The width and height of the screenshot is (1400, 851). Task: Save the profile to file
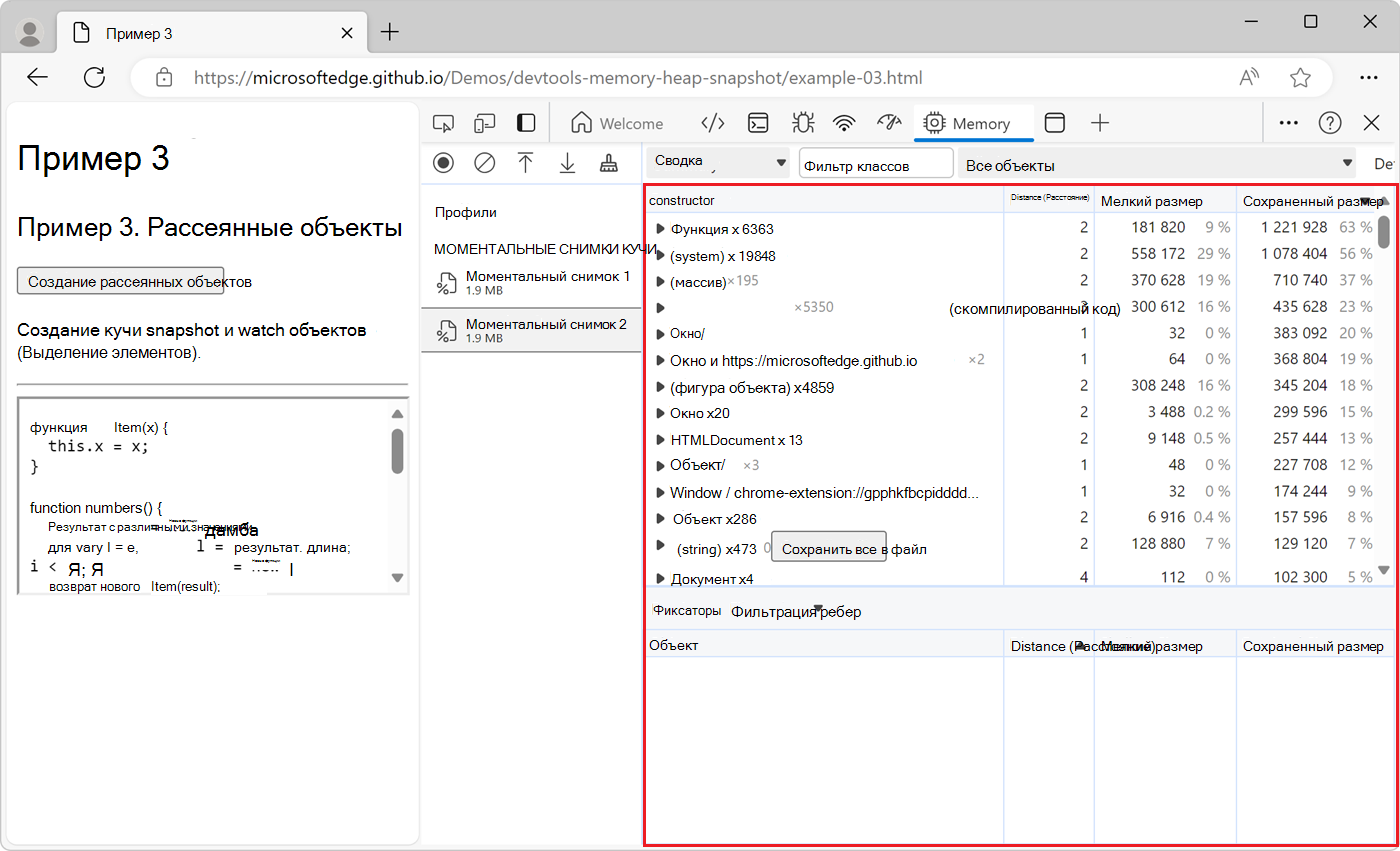567,163
